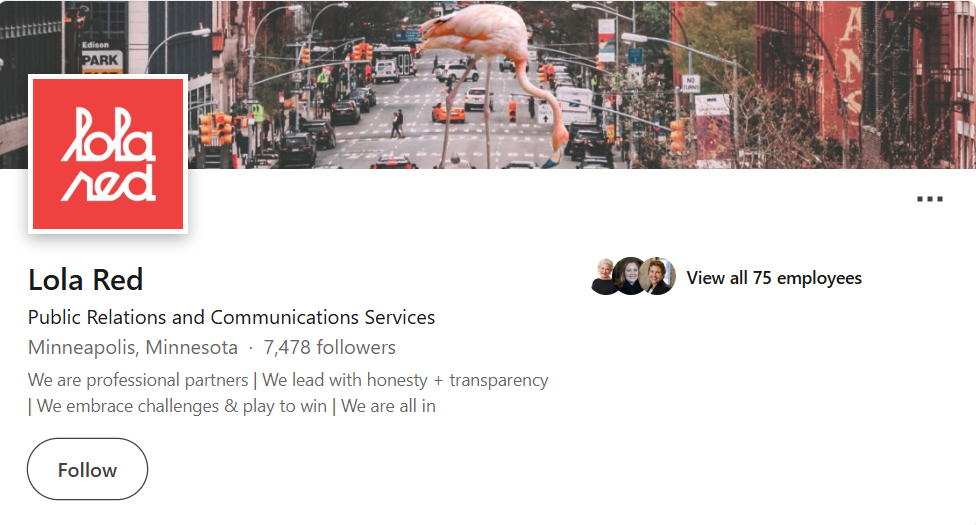Click the first employee avatar photo

604,276
